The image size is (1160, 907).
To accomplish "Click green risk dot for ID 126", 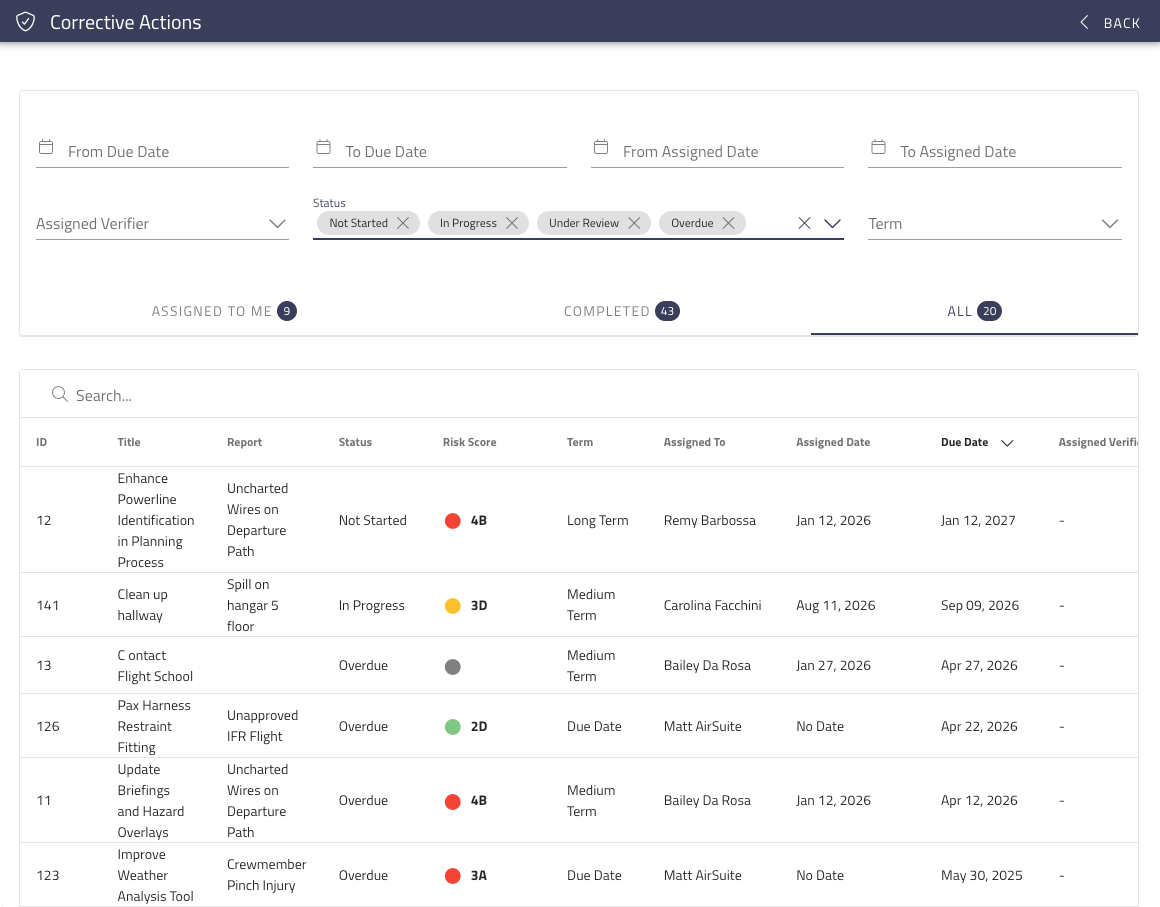I will click(453, 727).
